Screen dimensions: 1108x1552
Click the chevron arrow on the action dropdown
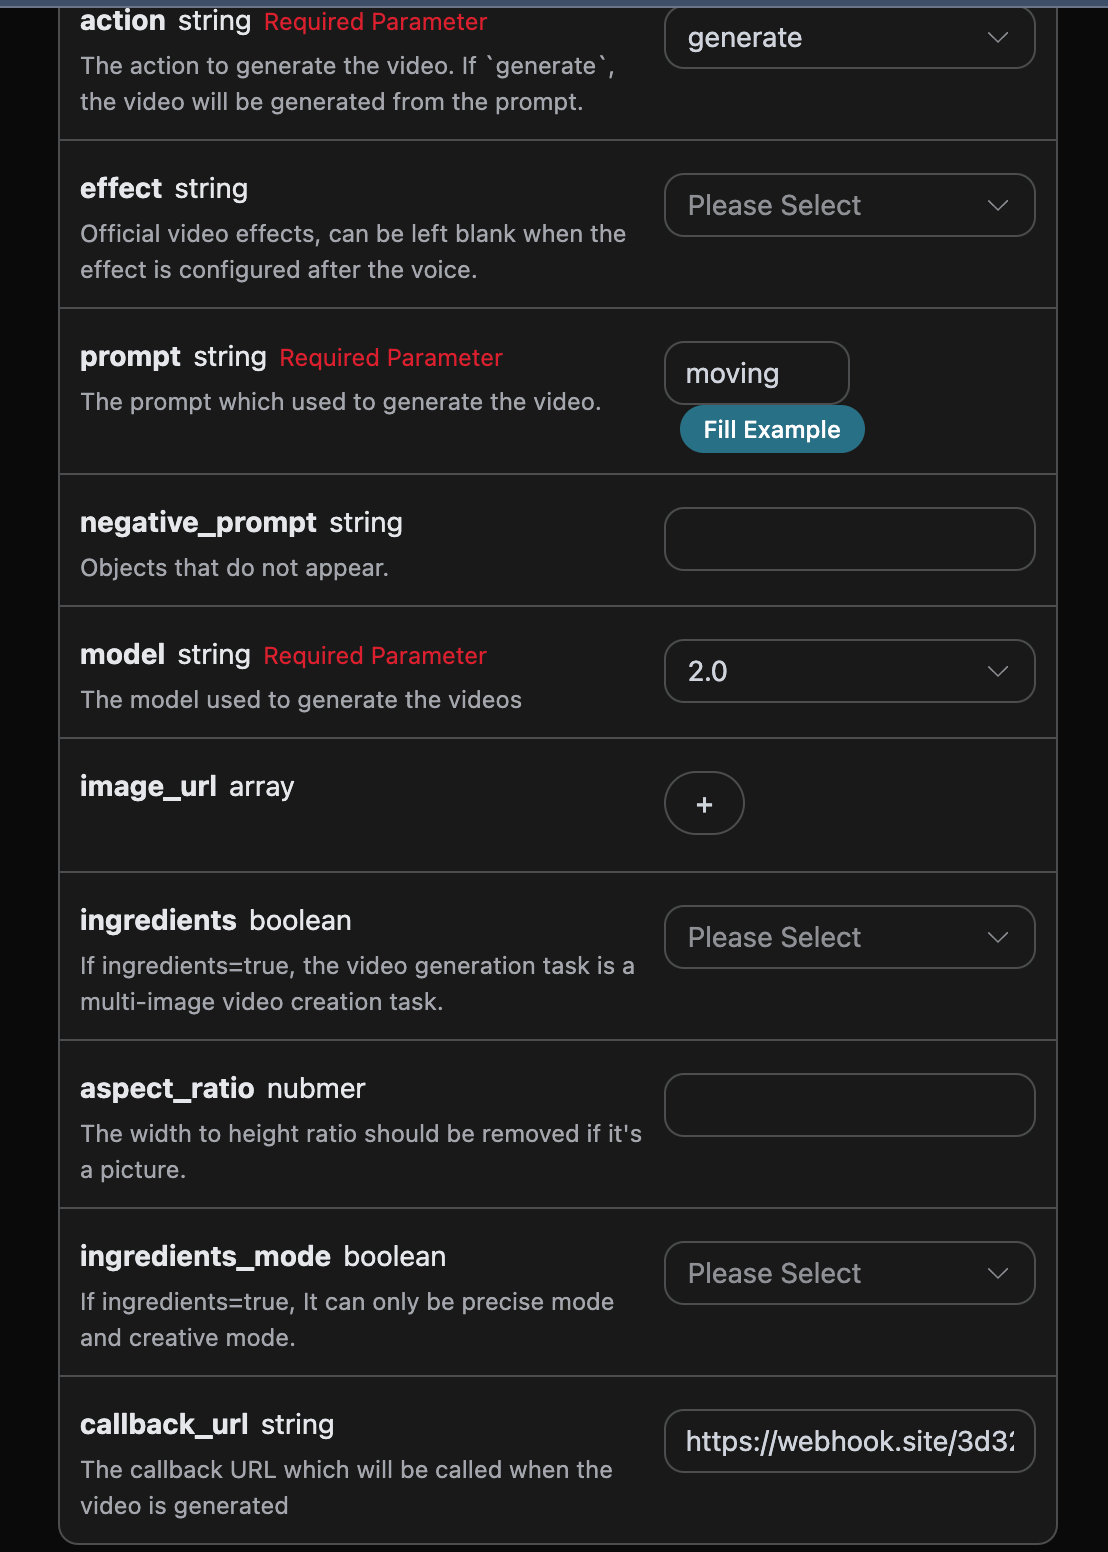[997, 38]
